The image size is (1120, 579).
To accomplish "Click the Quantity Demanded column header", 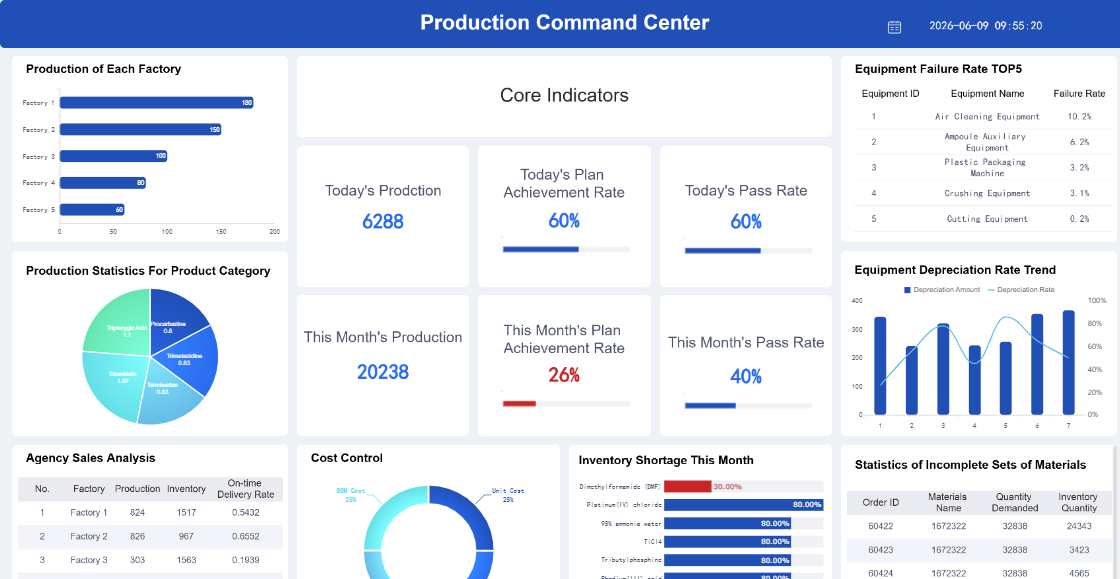I will [1014, 503].
